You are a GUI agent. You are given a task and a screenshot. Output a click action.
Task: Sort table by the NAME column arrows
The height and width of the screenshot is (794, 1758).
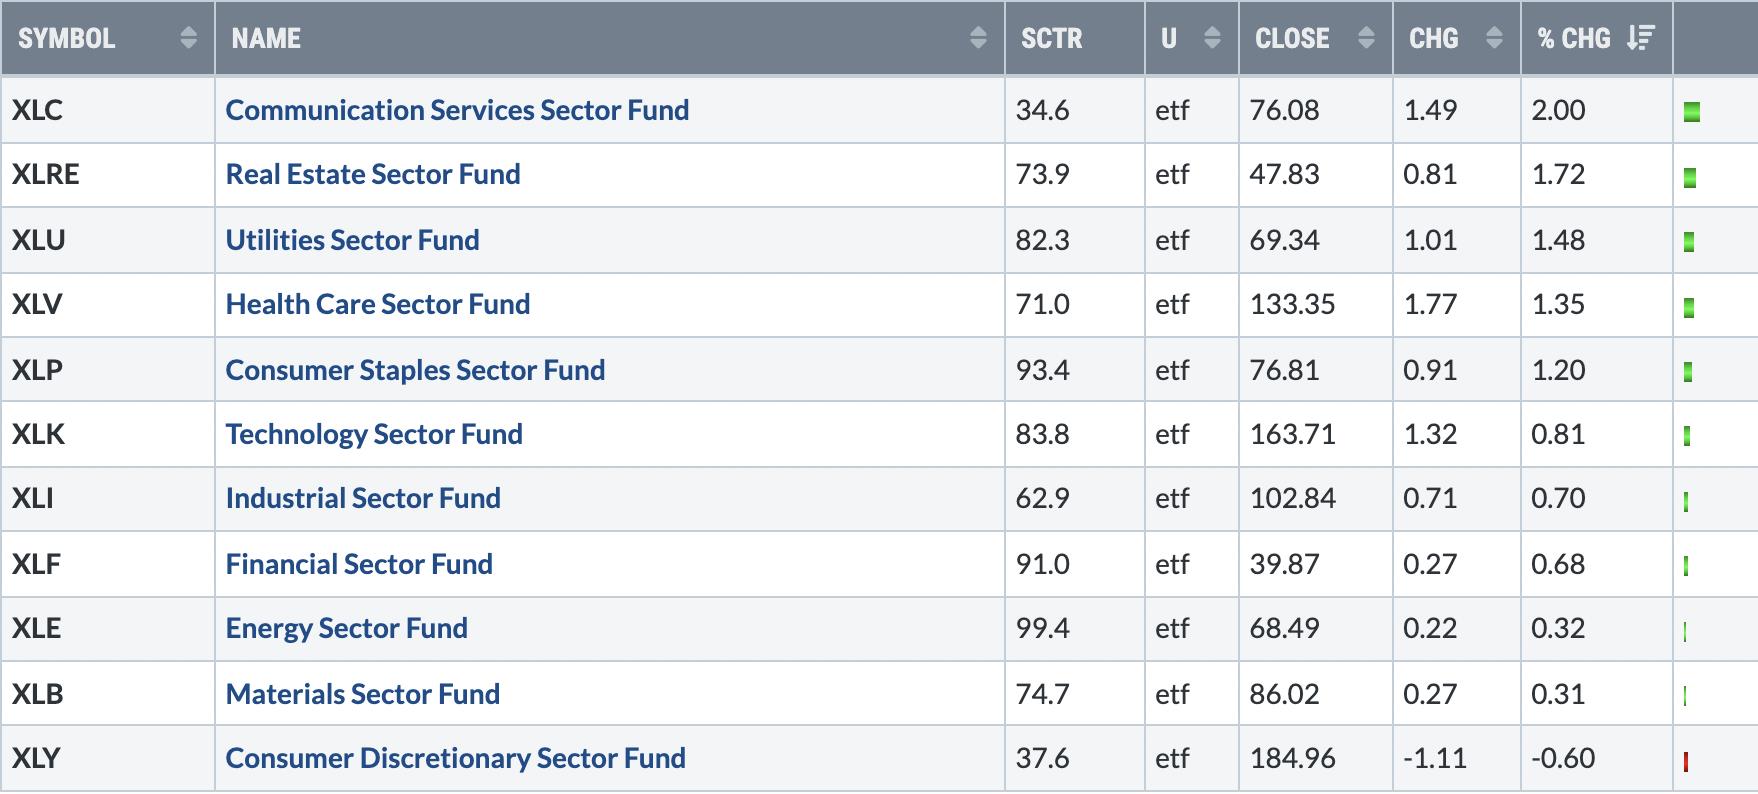tap(978, 38)
